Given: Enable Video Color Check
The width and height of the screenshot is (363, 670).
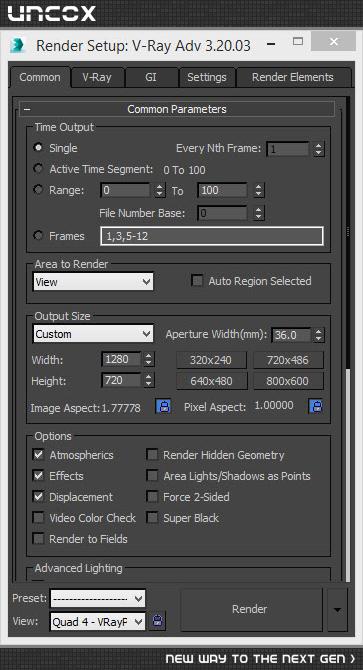Looking at the screenshot, I should [38, 518].
